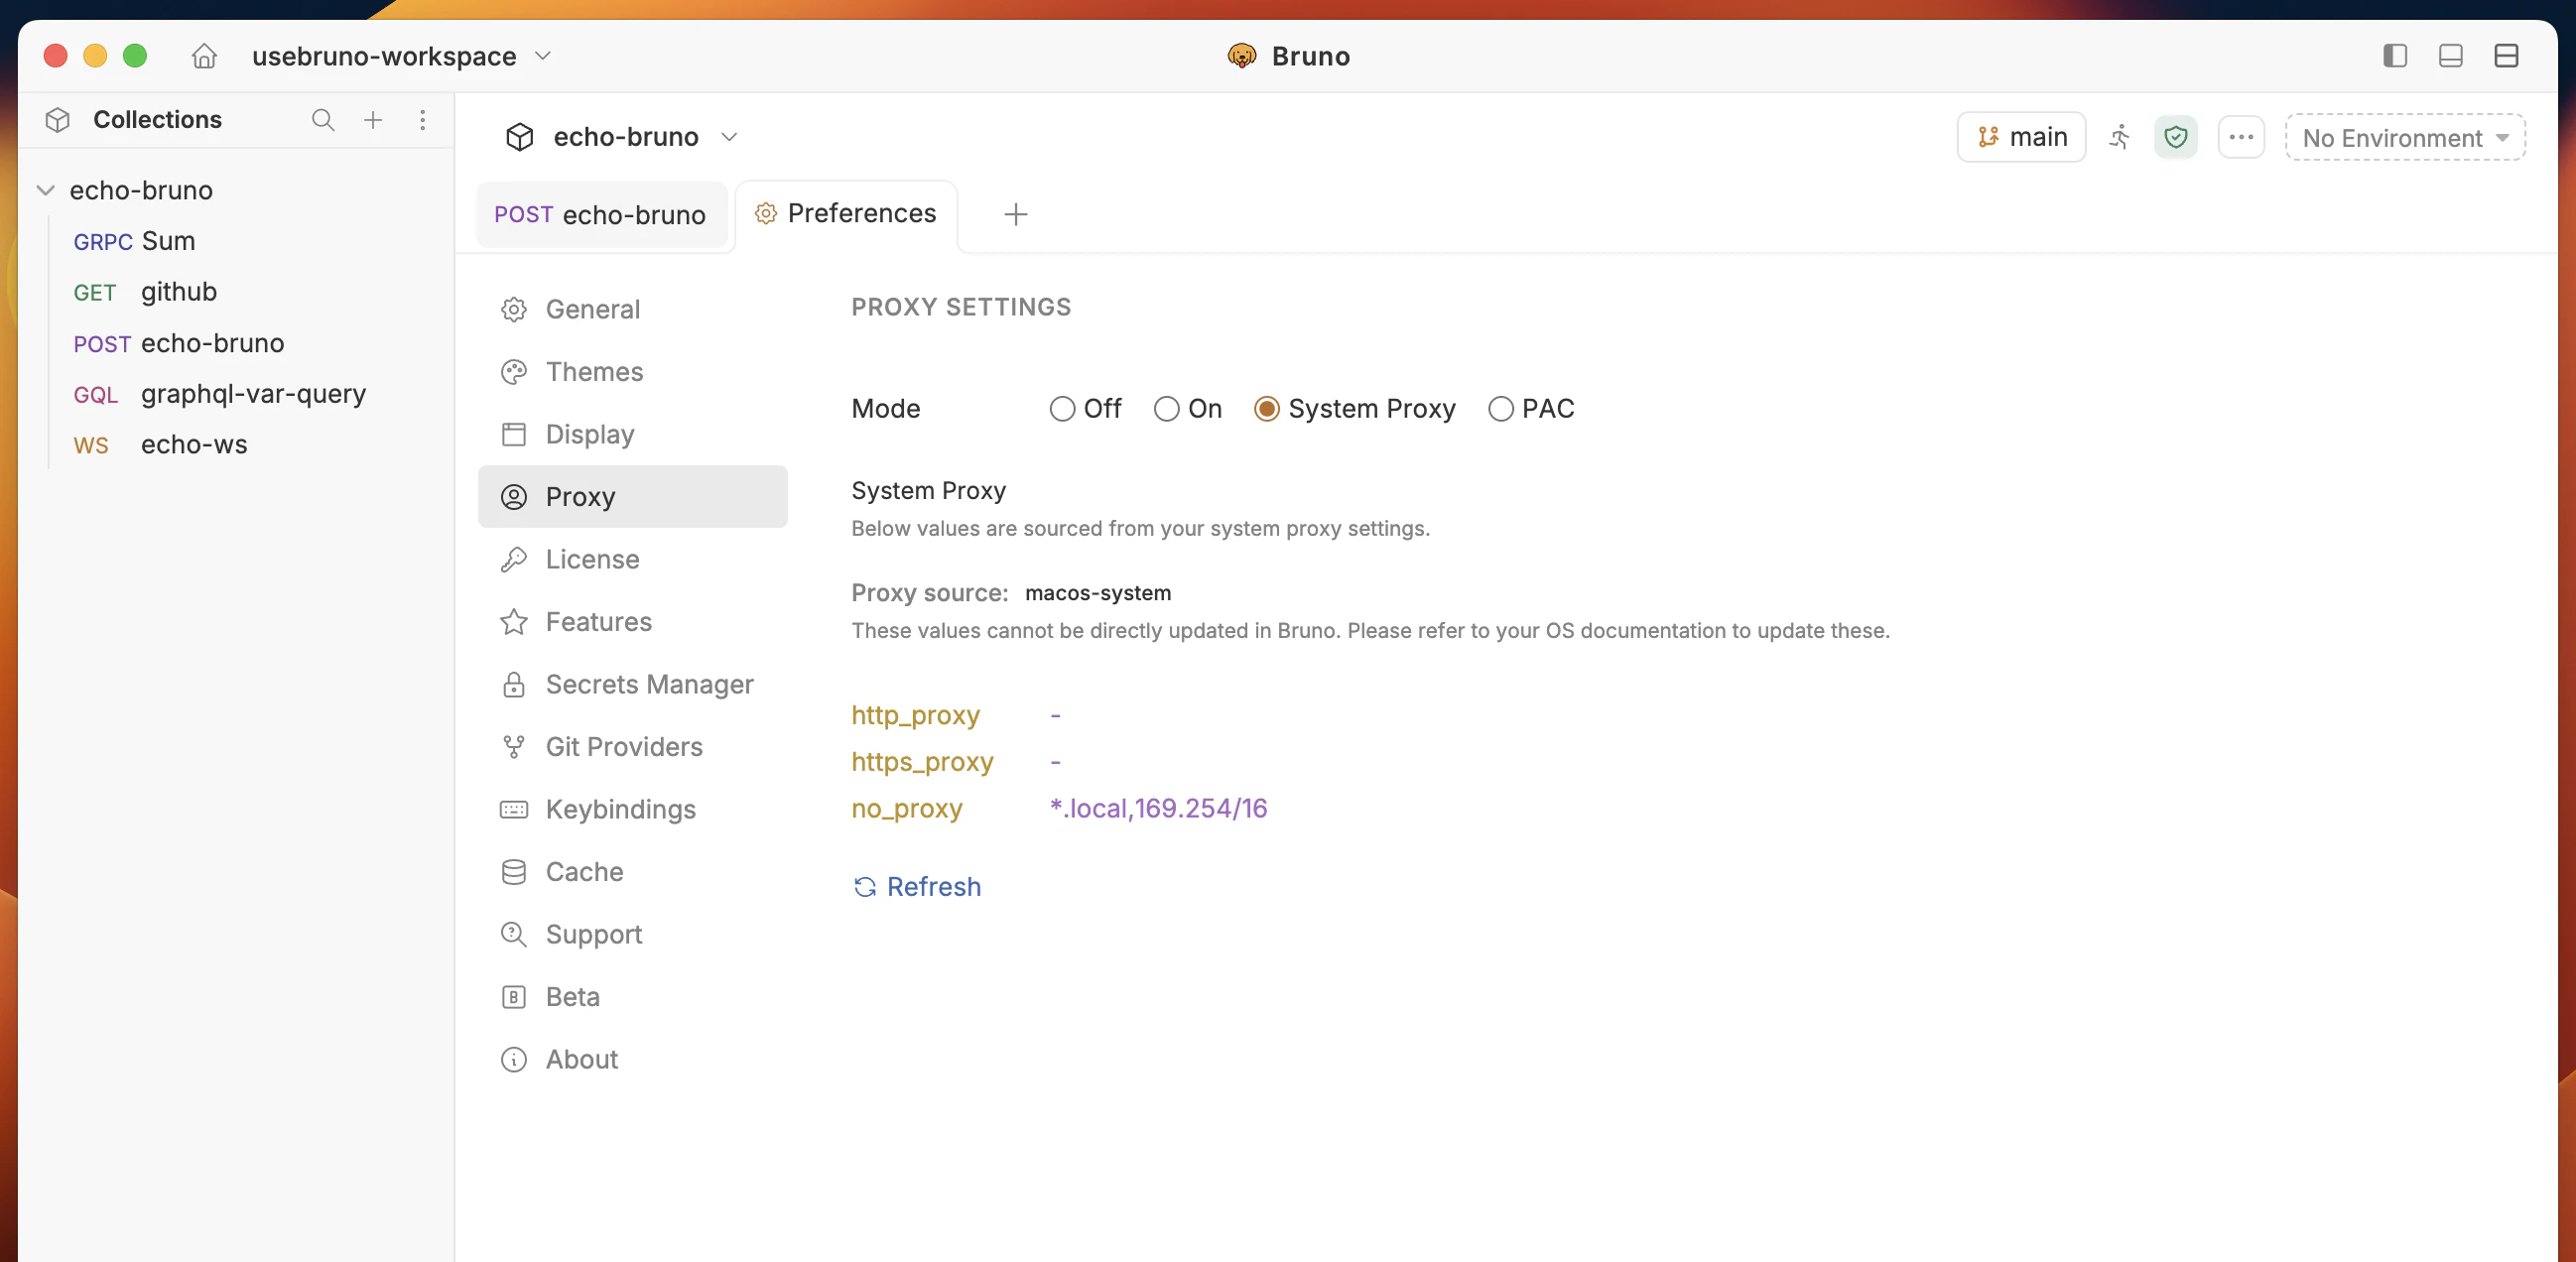Open the No Environment dropdown
The image size is (2576, 1262).
(2405, 138)
